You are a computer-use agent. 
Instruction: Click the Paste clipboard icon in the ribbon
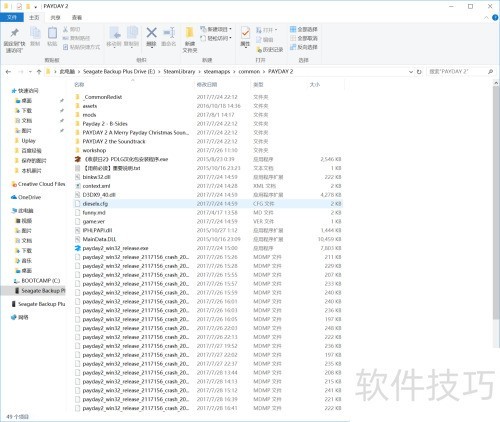(52, 33)
